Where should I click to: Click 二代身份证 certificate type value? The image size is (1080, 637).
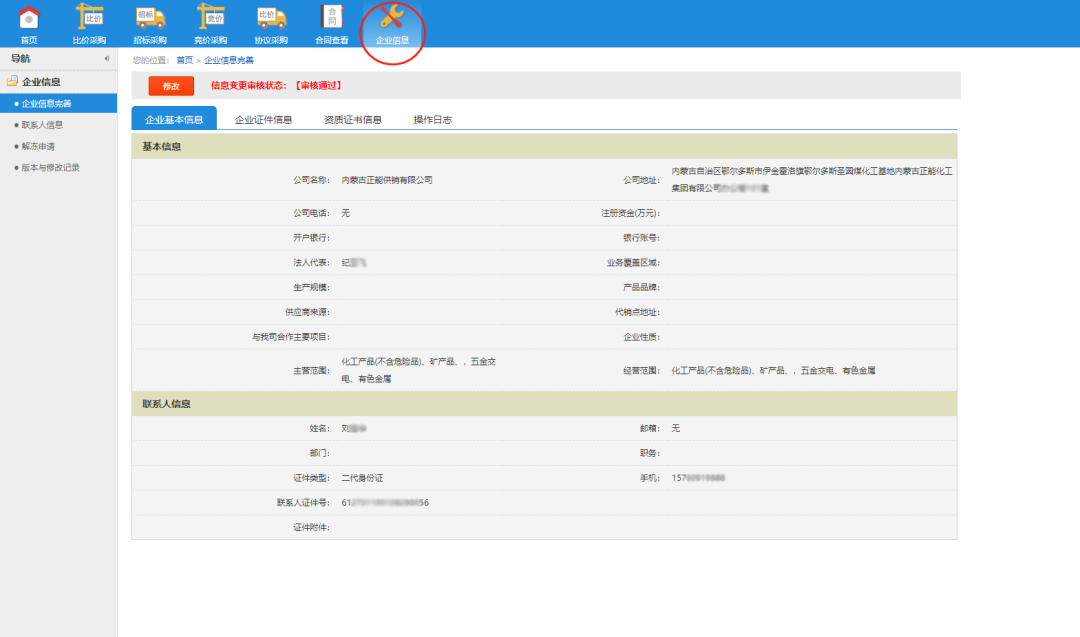coord(362,478)
